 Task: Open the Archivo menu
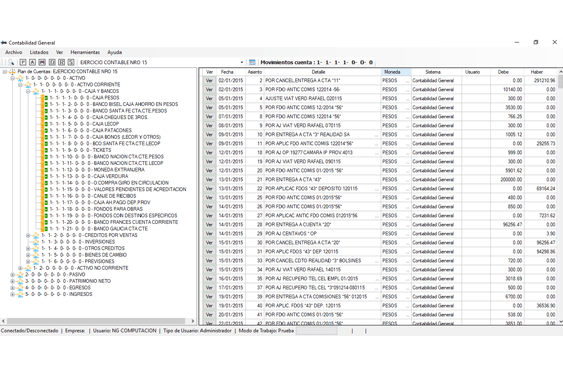[x=13, y=52]
